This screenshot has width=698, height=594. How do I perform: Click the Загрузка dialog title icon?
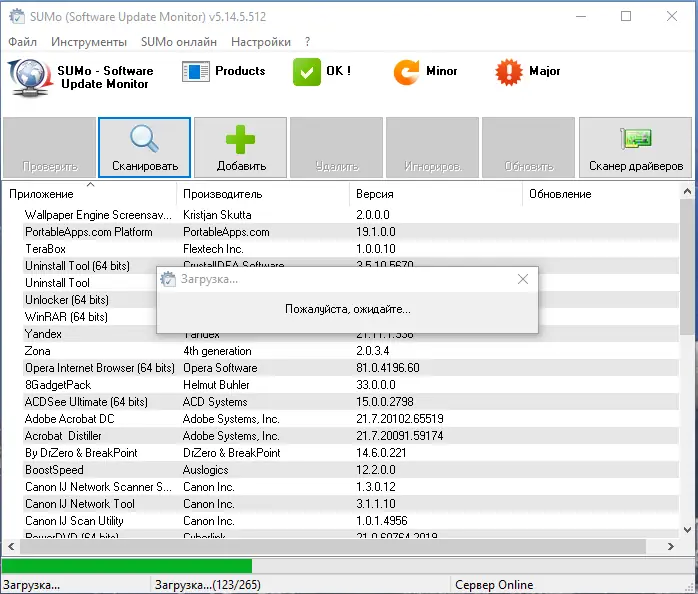[168, 279]
